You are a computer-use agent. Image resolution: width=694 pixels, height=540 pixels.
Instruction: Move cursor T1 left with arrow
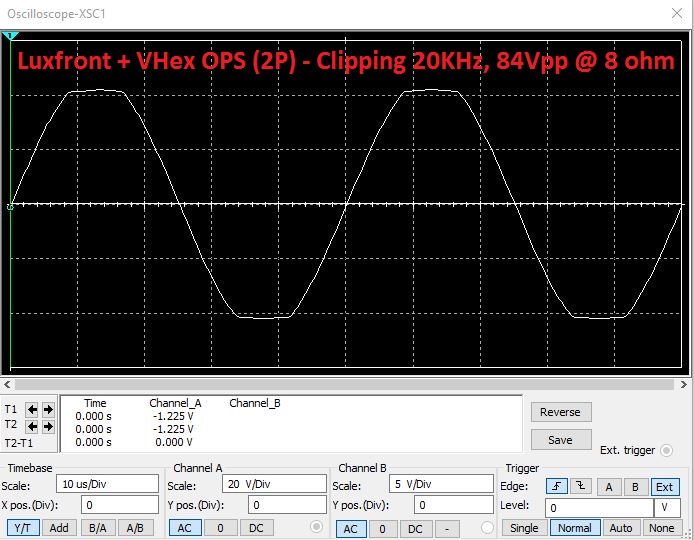pyautogui.click(x=32, y=409)
